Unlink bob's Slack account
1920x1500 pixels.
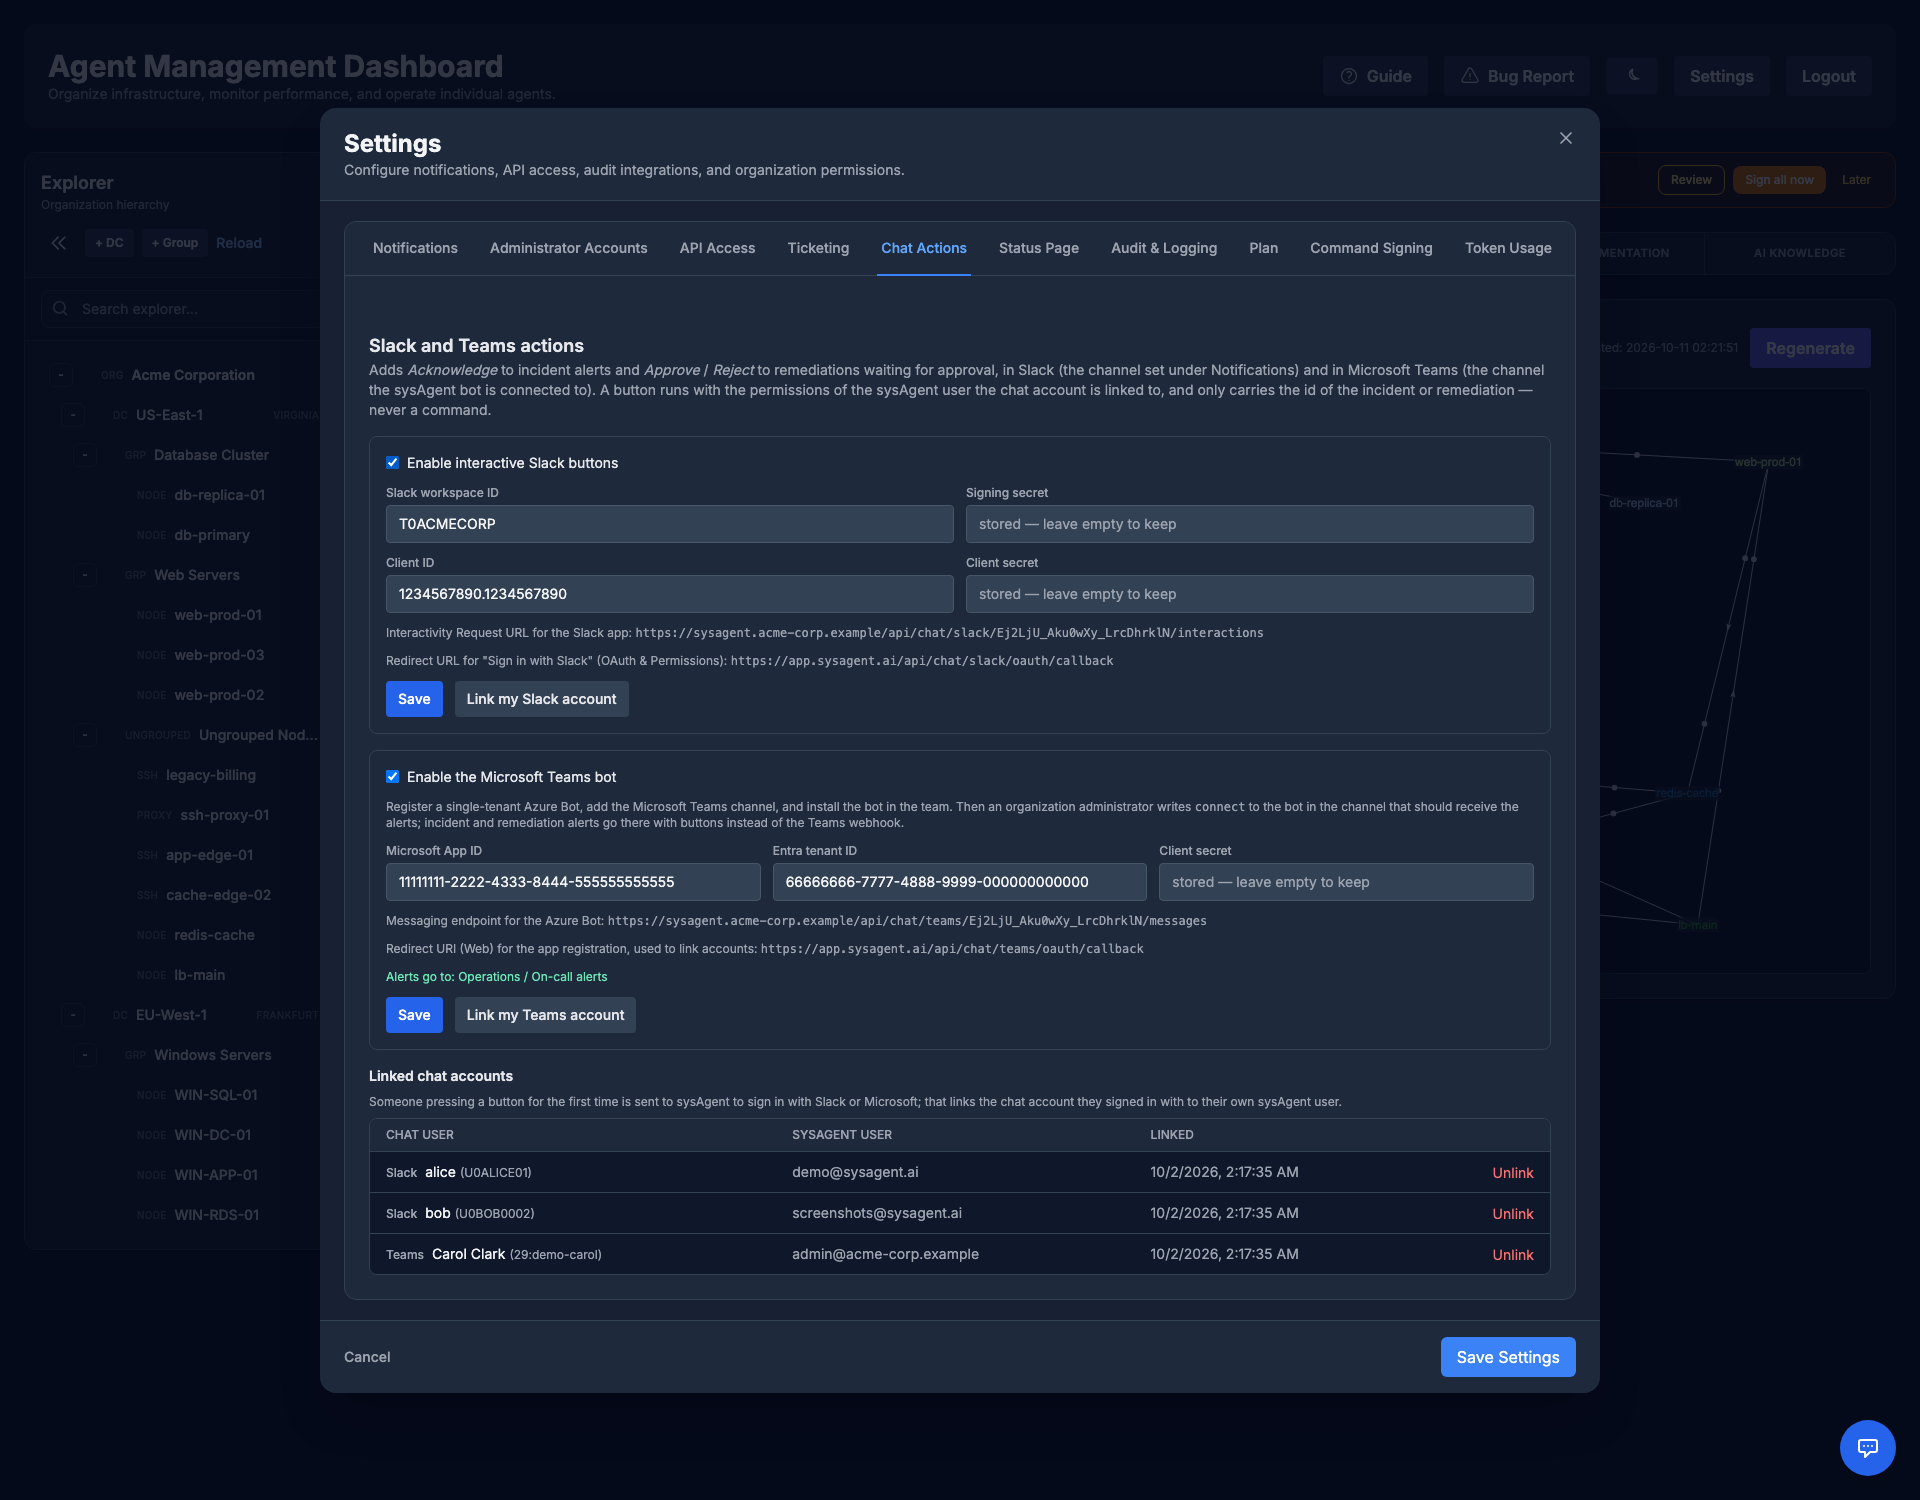pos(1513,1214)
